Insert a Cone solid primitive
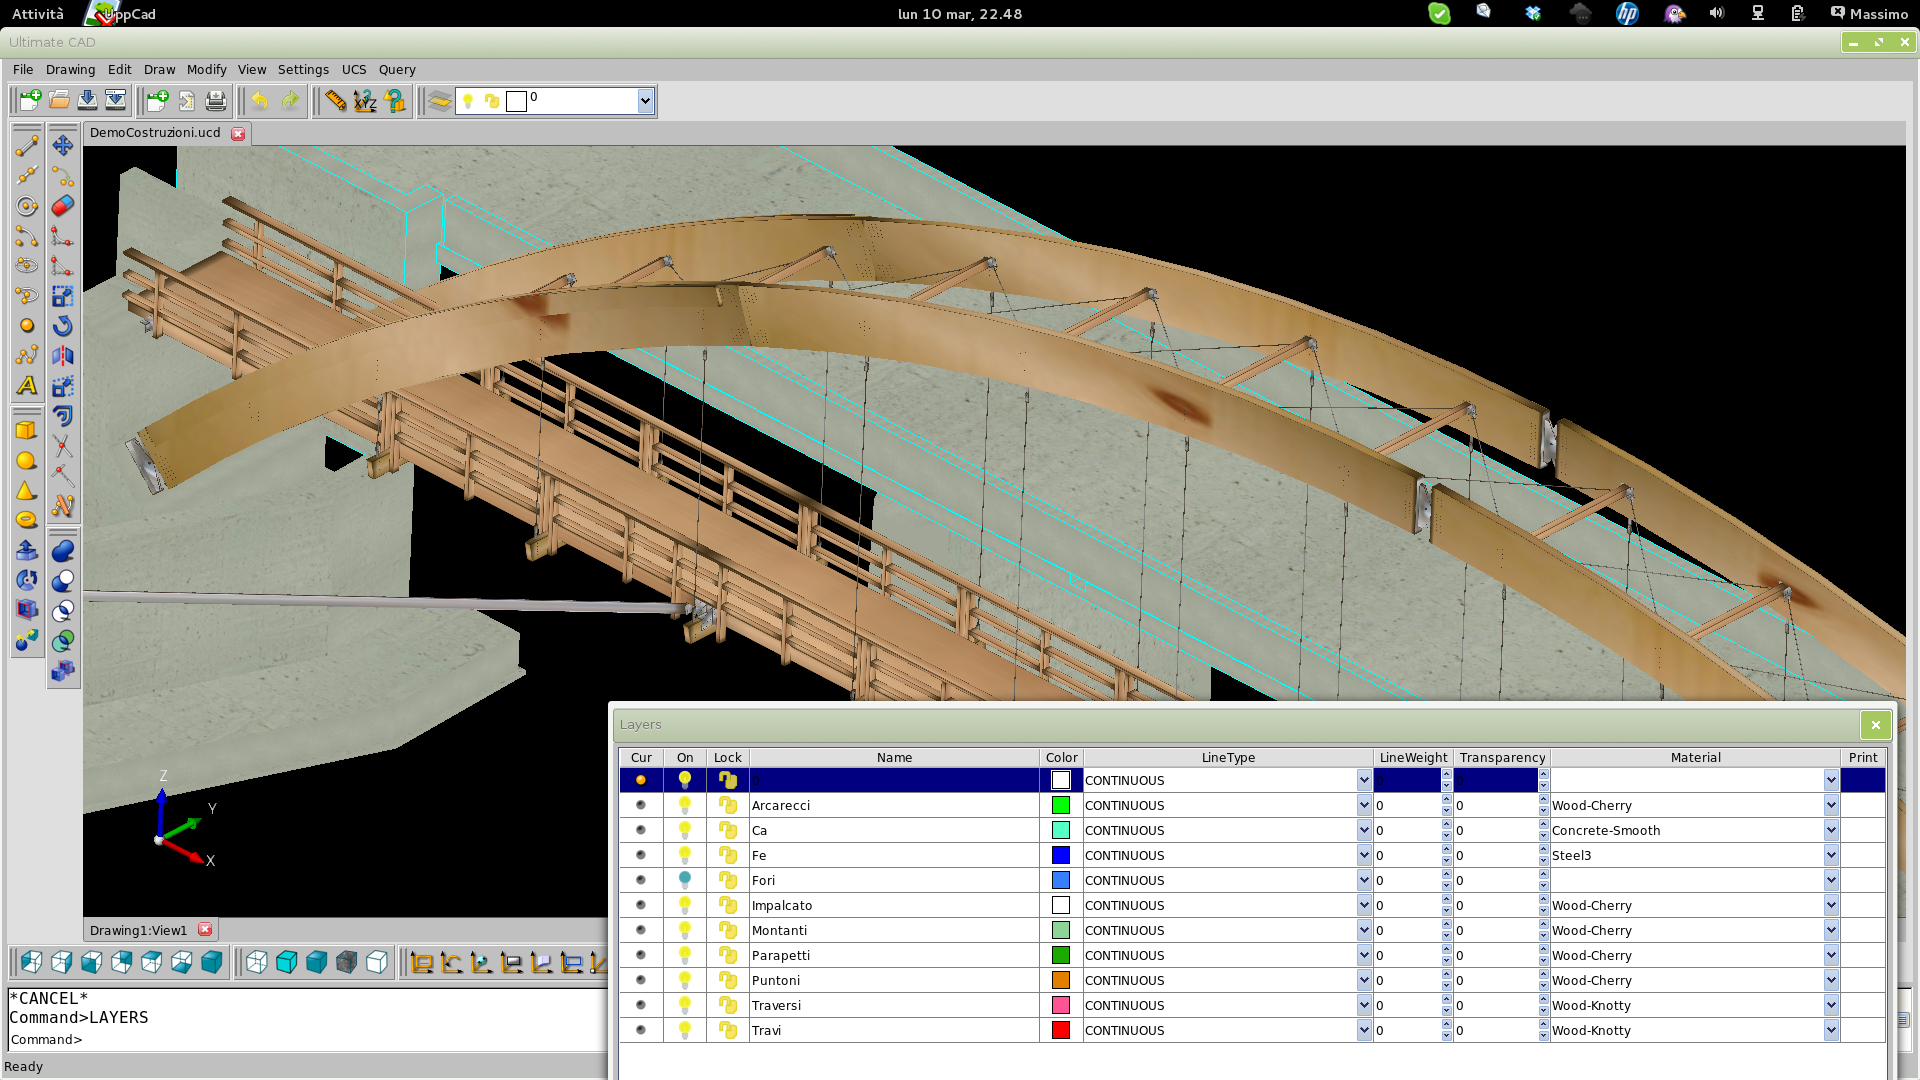The image size is (1920, 1080). (x=27, y=490)
